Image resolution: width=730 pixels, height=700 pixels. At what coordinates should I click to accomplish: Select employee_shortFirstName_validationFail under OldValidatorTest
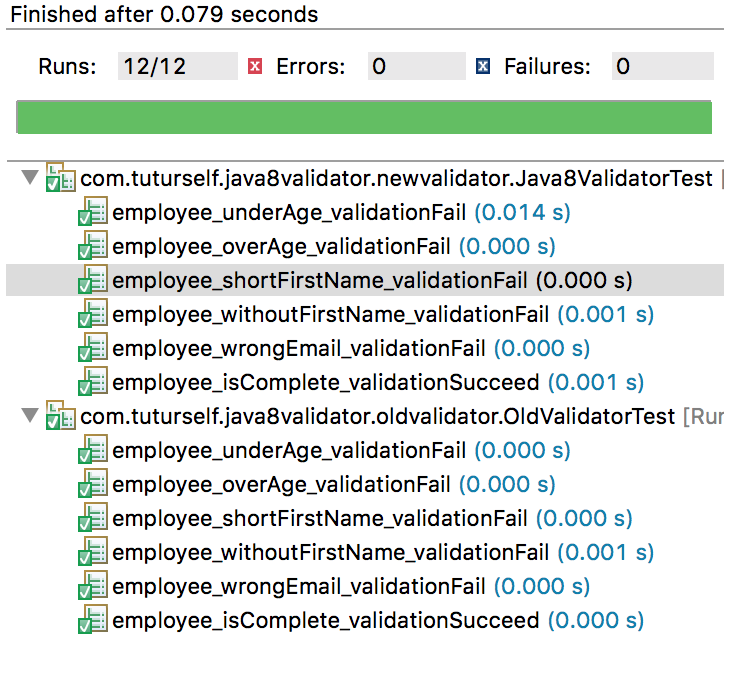[x=321, y=519]
